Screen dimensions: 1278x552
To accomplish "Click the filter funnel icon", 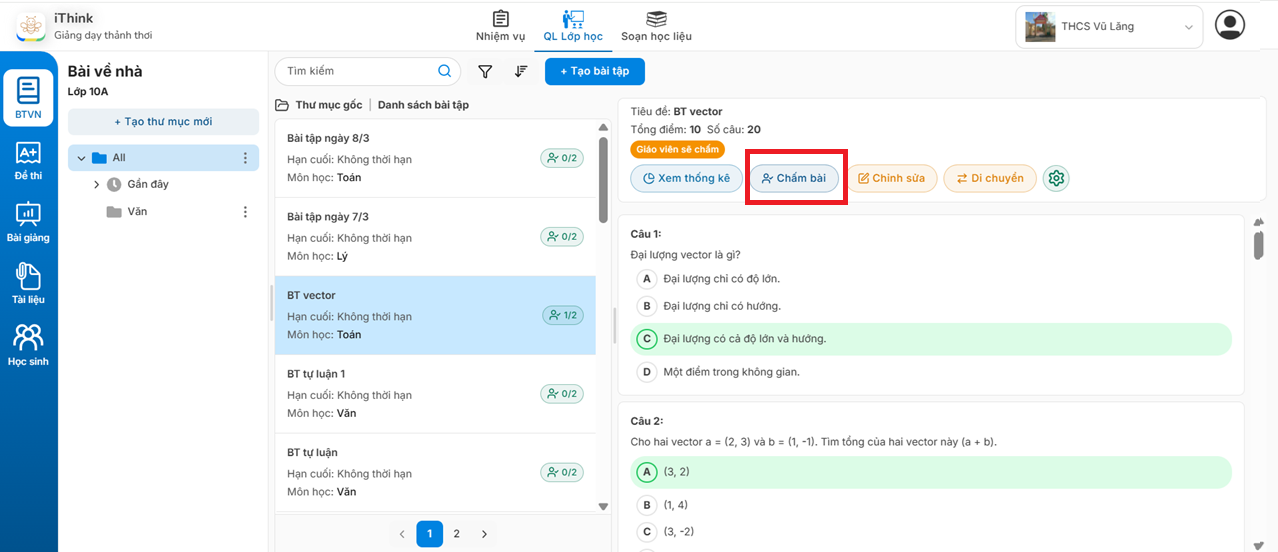I will coord(485,71).
